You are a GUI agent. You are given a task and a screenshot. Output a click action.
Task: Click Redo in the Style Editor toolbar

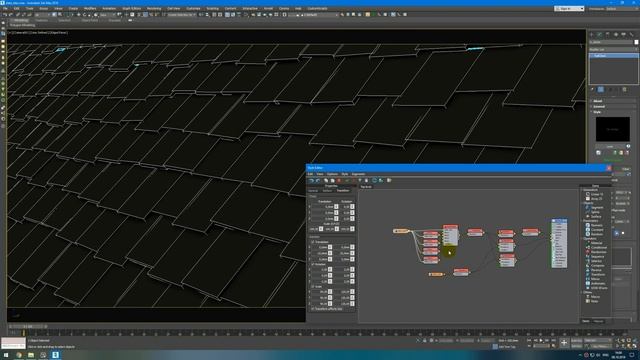[x=318, y=180]
